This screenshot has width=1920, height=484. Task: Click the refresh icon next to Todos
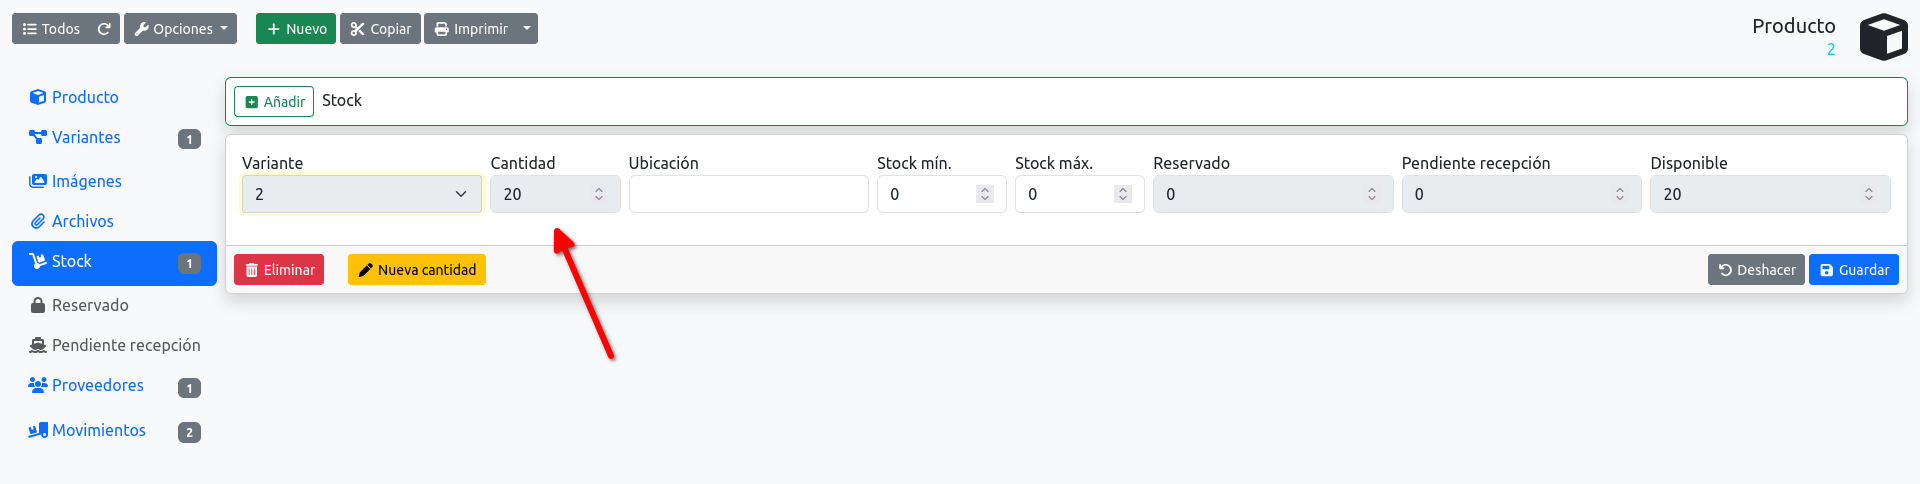[x=104, y=29]
